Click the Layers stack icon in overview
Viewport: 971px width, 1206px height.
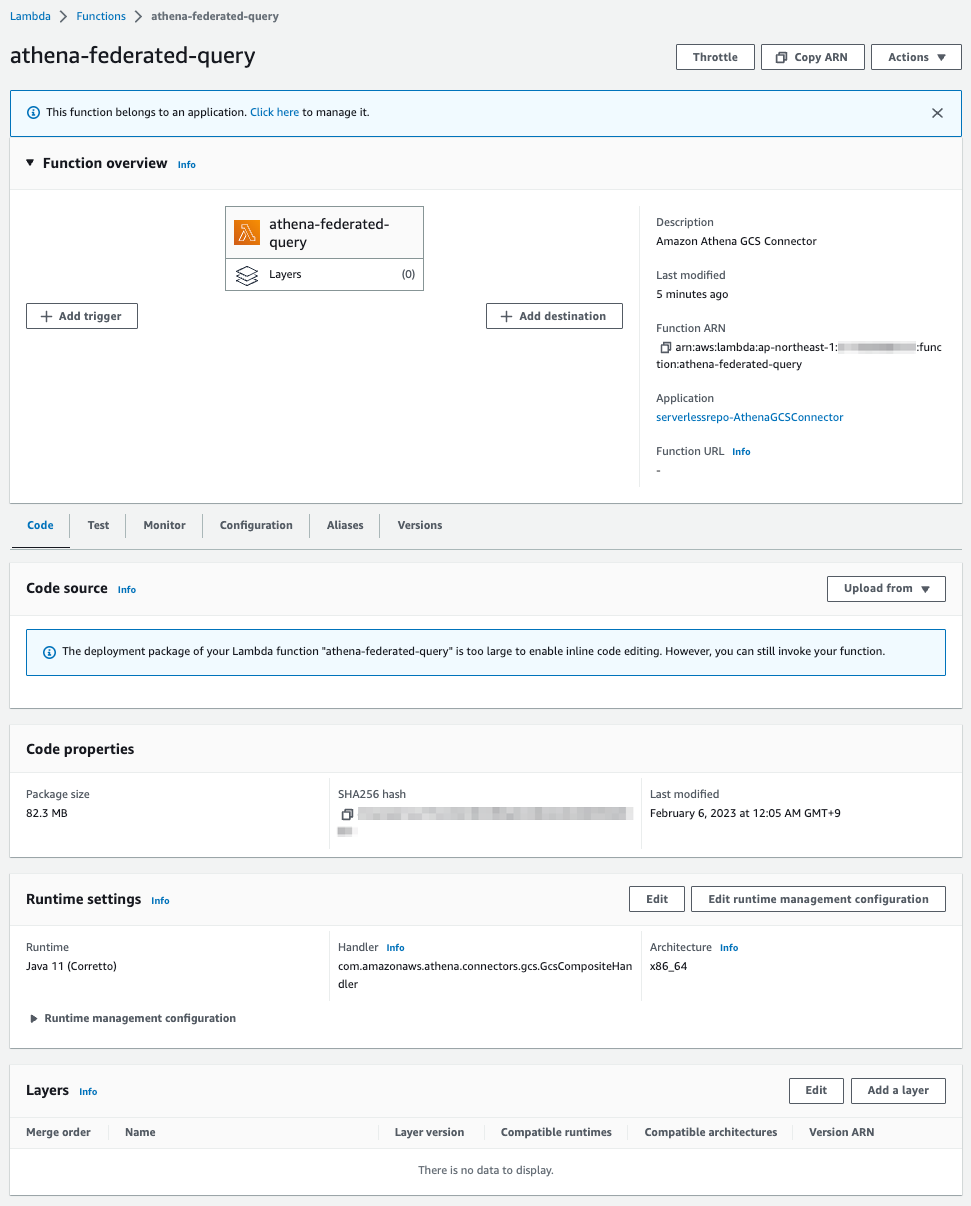[247, 275]
